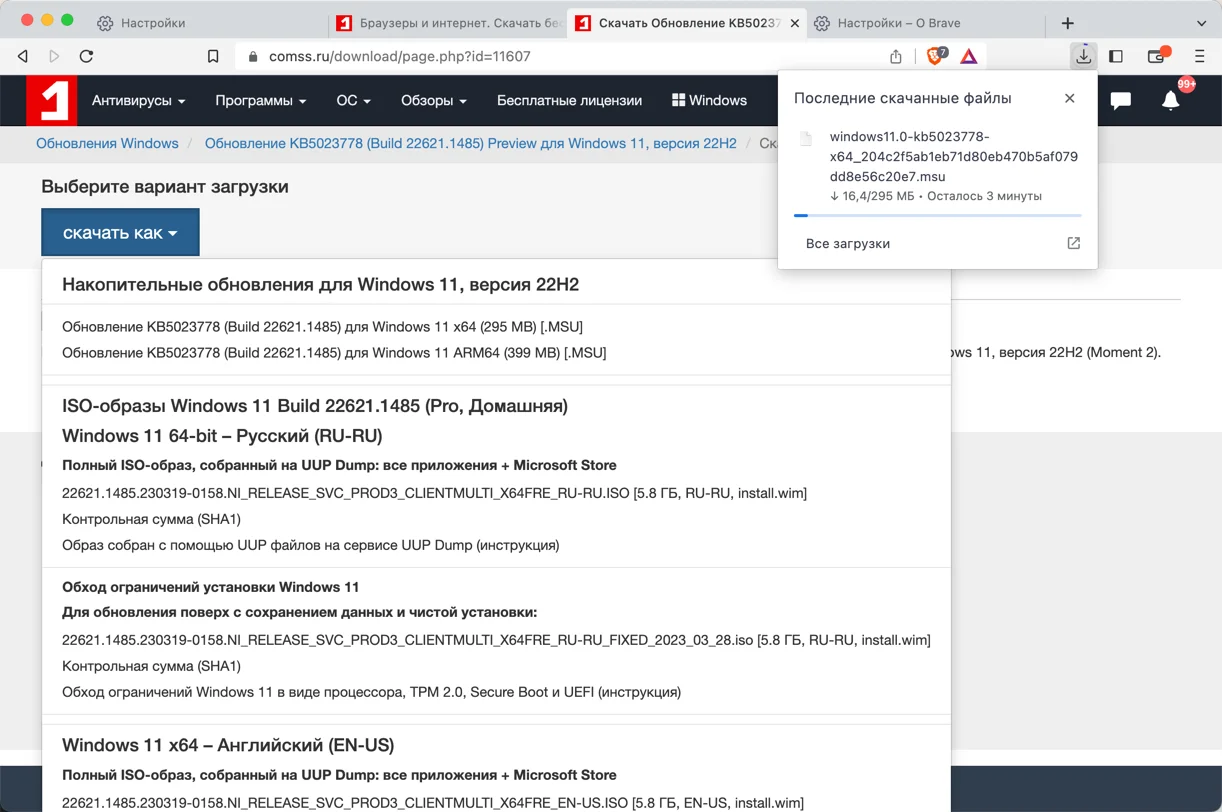This screenshot has height=812, width=1222.
Task: Click Все загрузки in downloads popup
Action: point(848,243)
